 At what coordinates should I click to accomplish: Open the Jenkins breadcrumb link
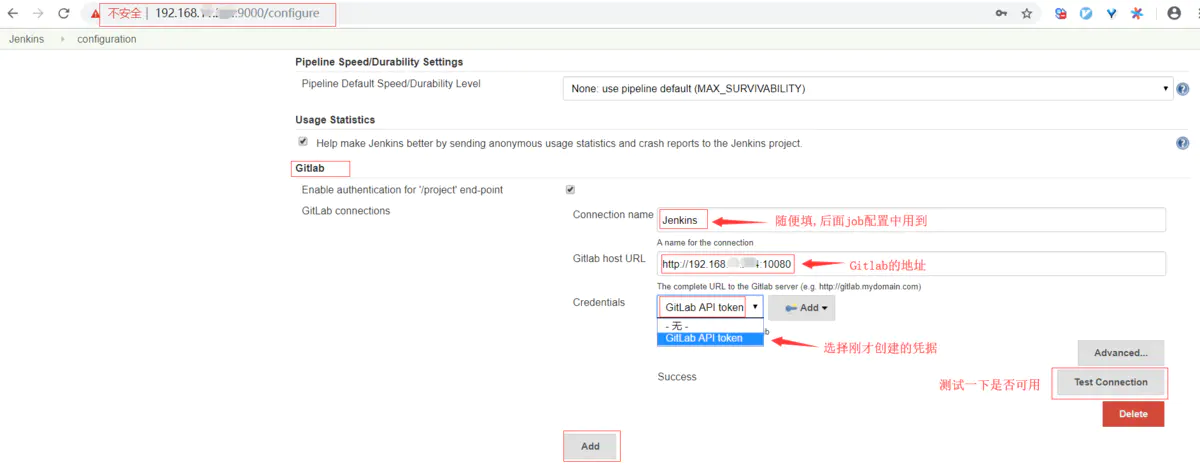(26, 39)
